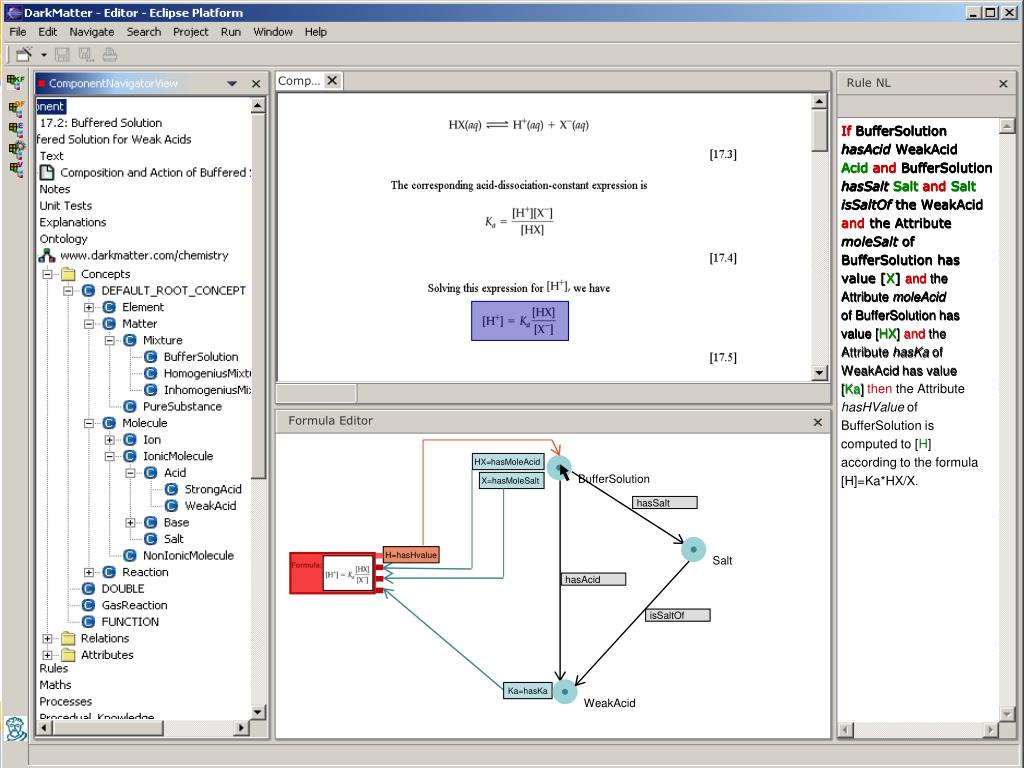Click the orange H=hasHvalue label
The image size is (1024, 768).
[x=411, y=555]
